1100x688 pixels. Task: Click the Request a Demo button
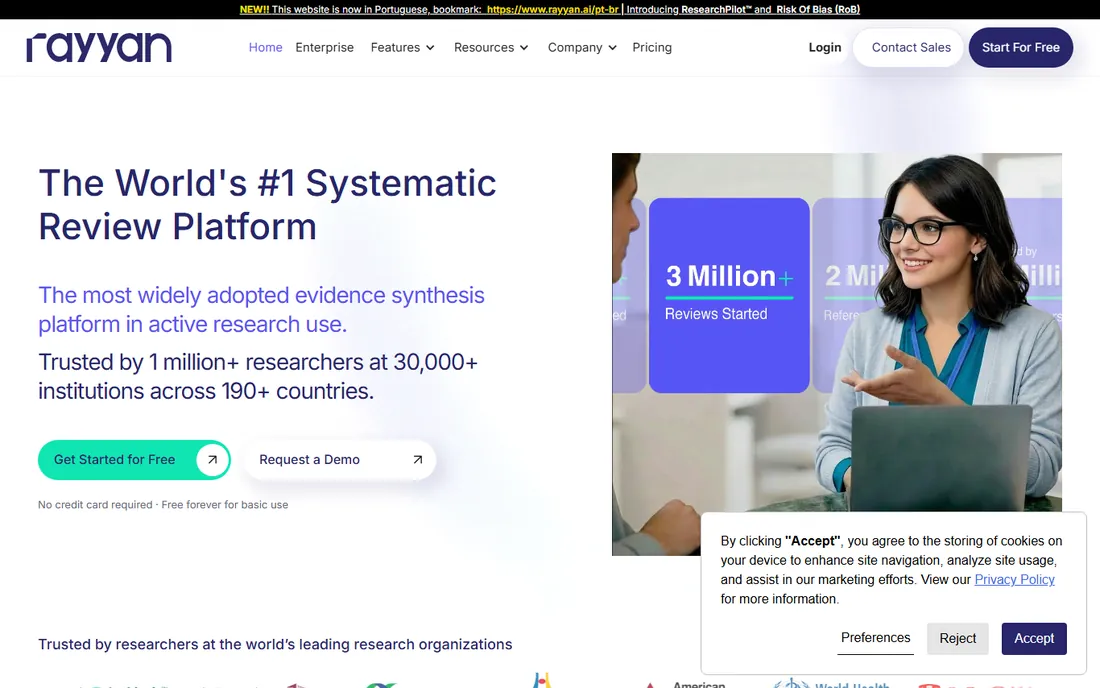coord(340,460)
